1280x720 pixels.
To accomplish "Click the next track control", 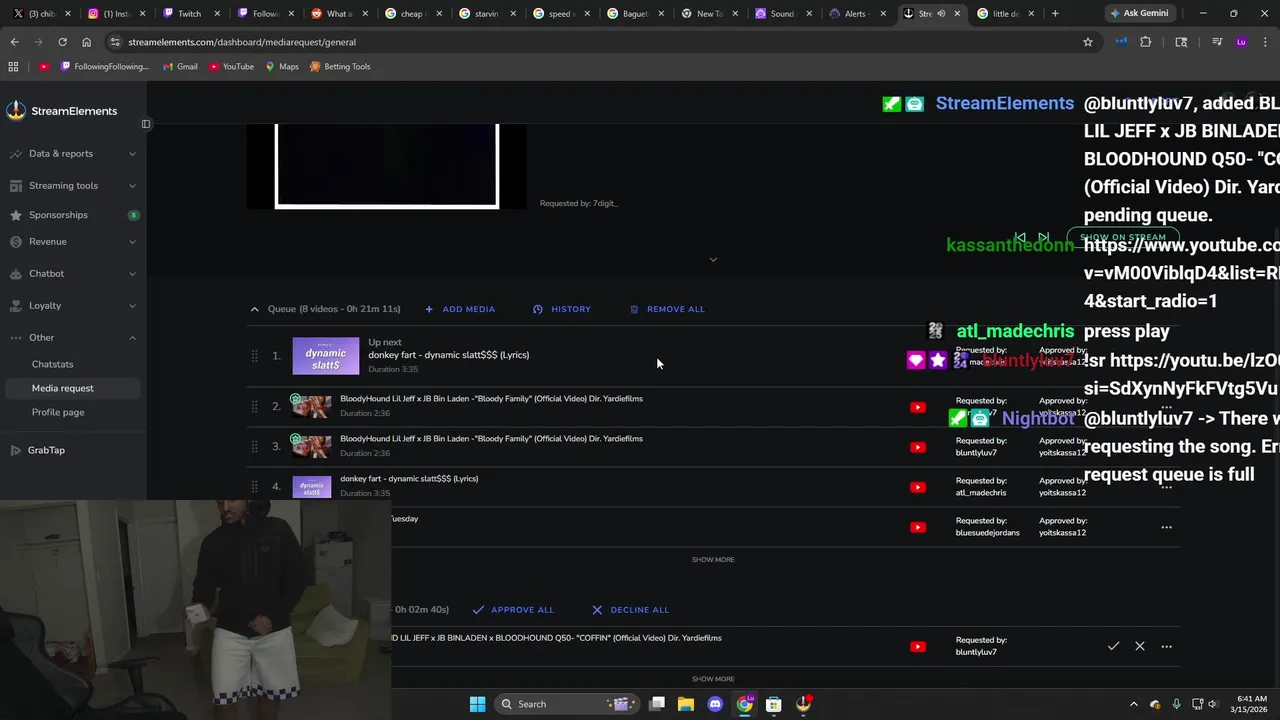I will click(1043, 238).
